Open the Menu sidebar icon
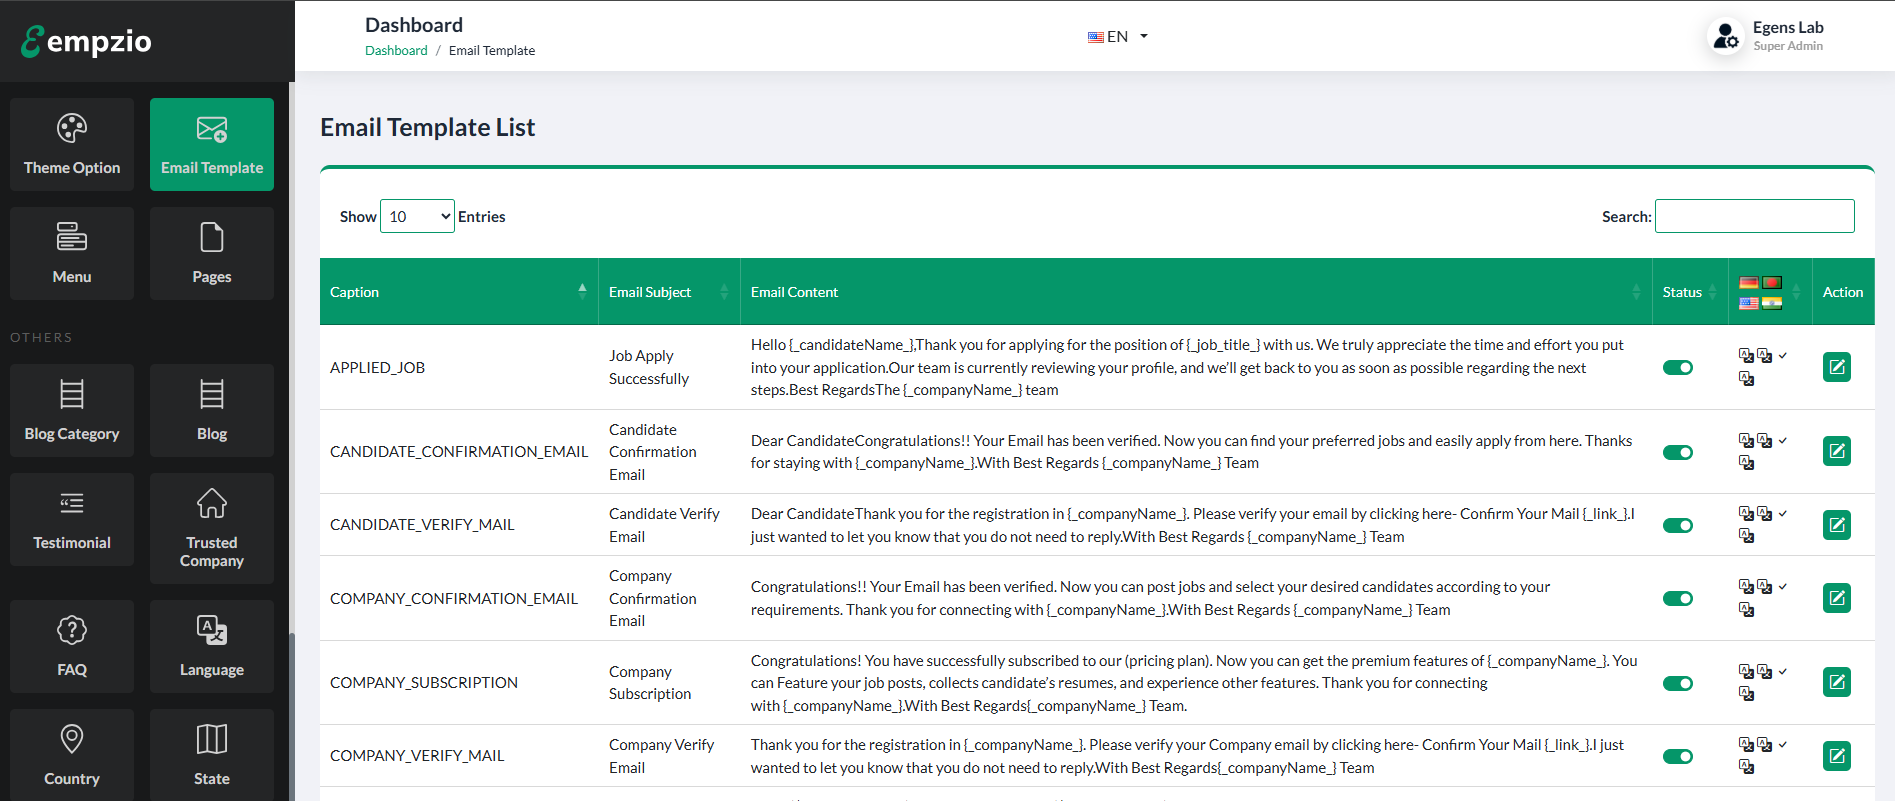This screenshot has width=1895, height=801. pos(72,253)
